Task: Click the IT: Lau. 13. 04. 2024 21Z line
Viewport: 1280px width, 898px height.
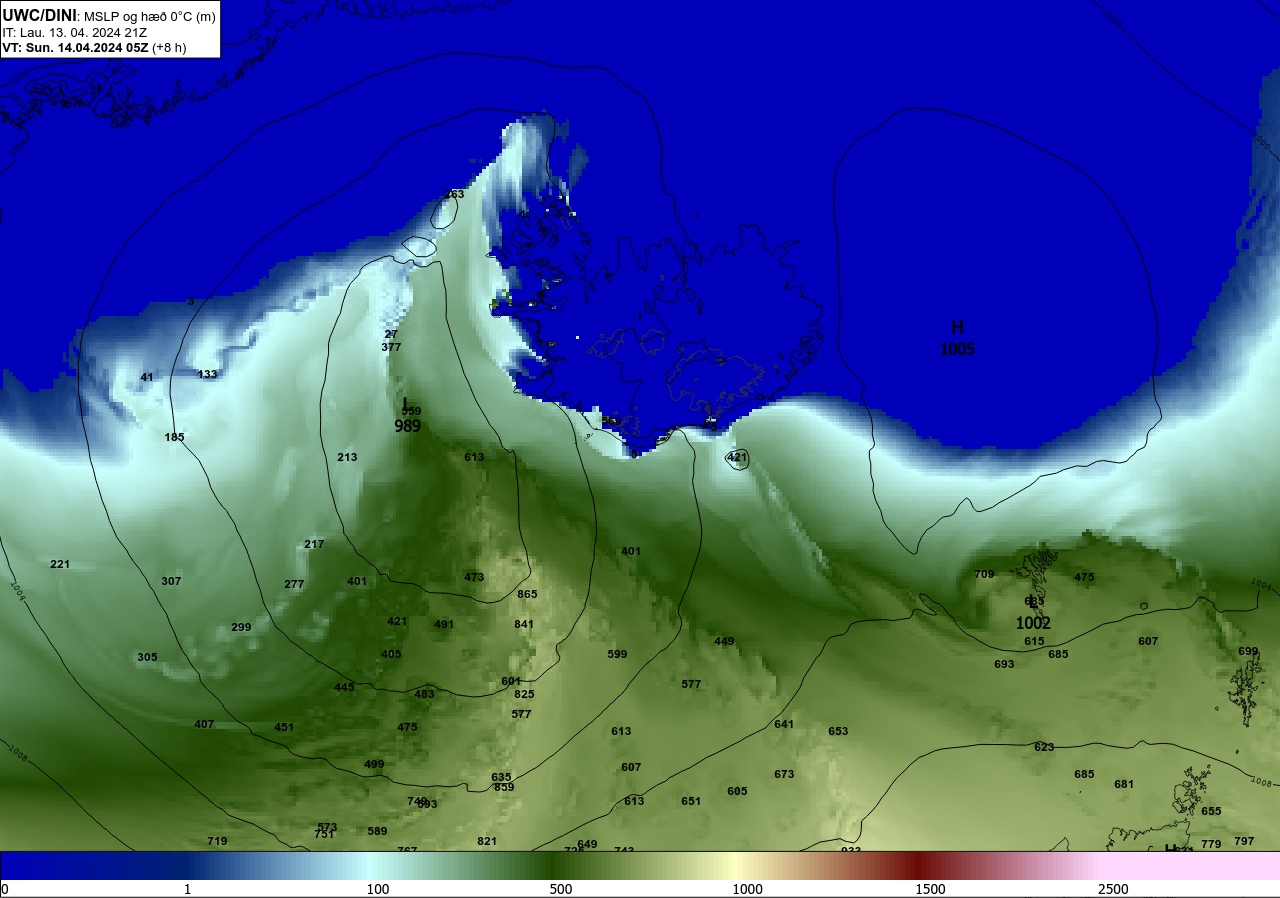Action: tap(75, 33)
